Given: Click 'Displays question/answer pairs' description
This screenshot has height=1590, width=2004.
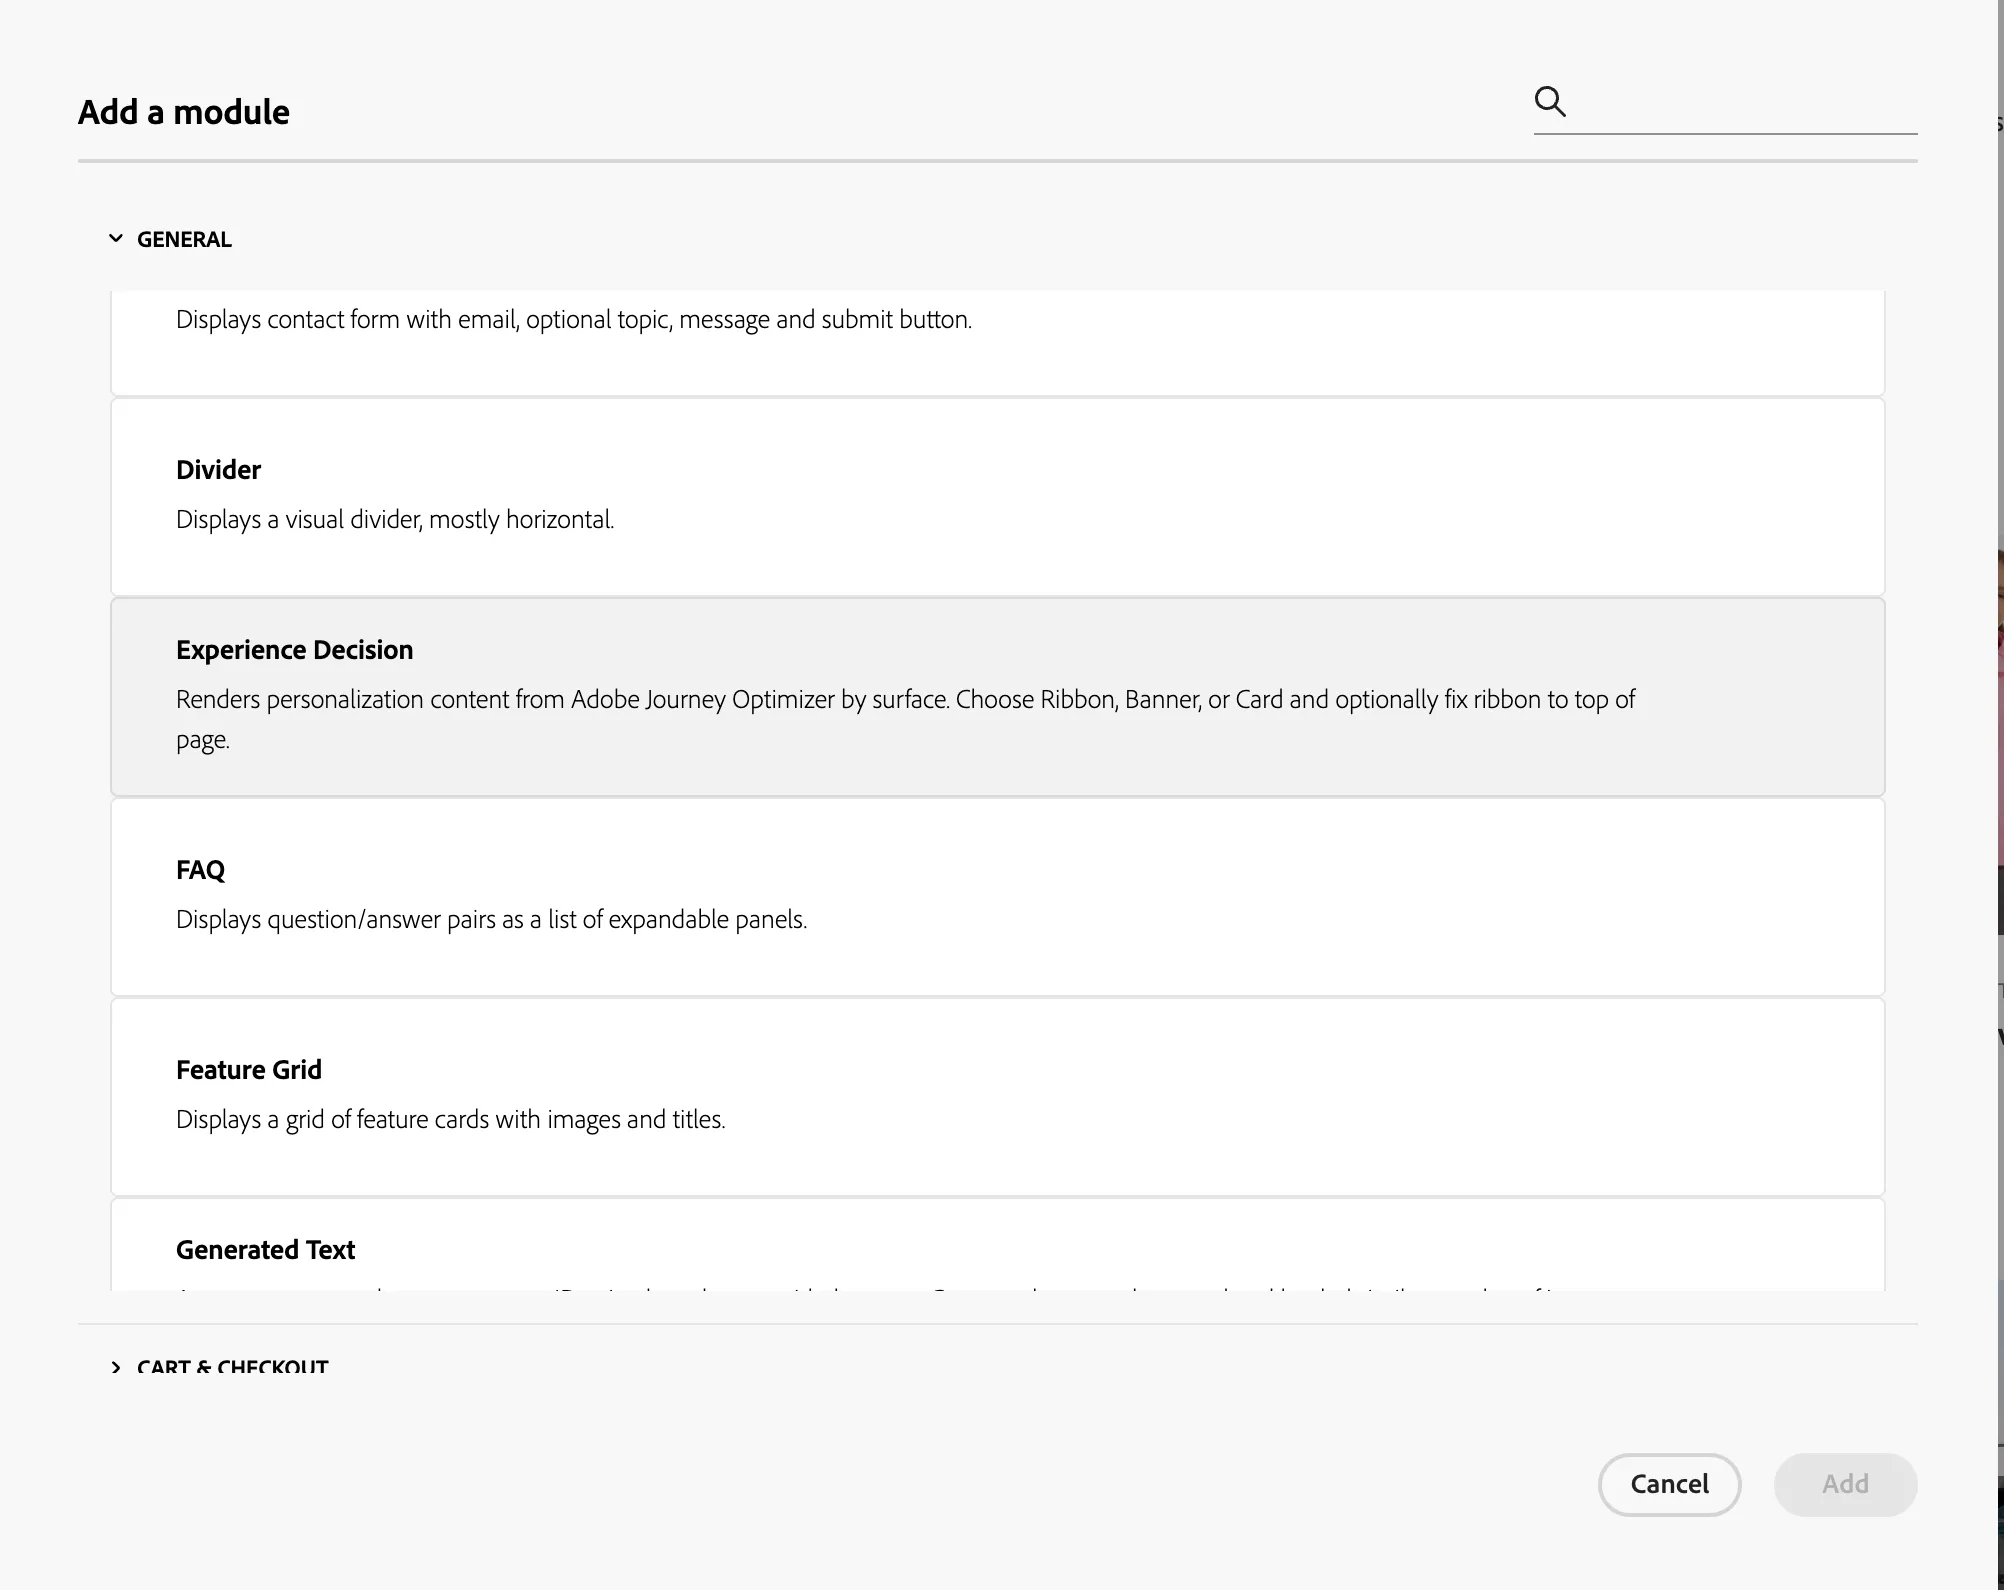Looking at the screenshot, I should click(x=491, y=920).
